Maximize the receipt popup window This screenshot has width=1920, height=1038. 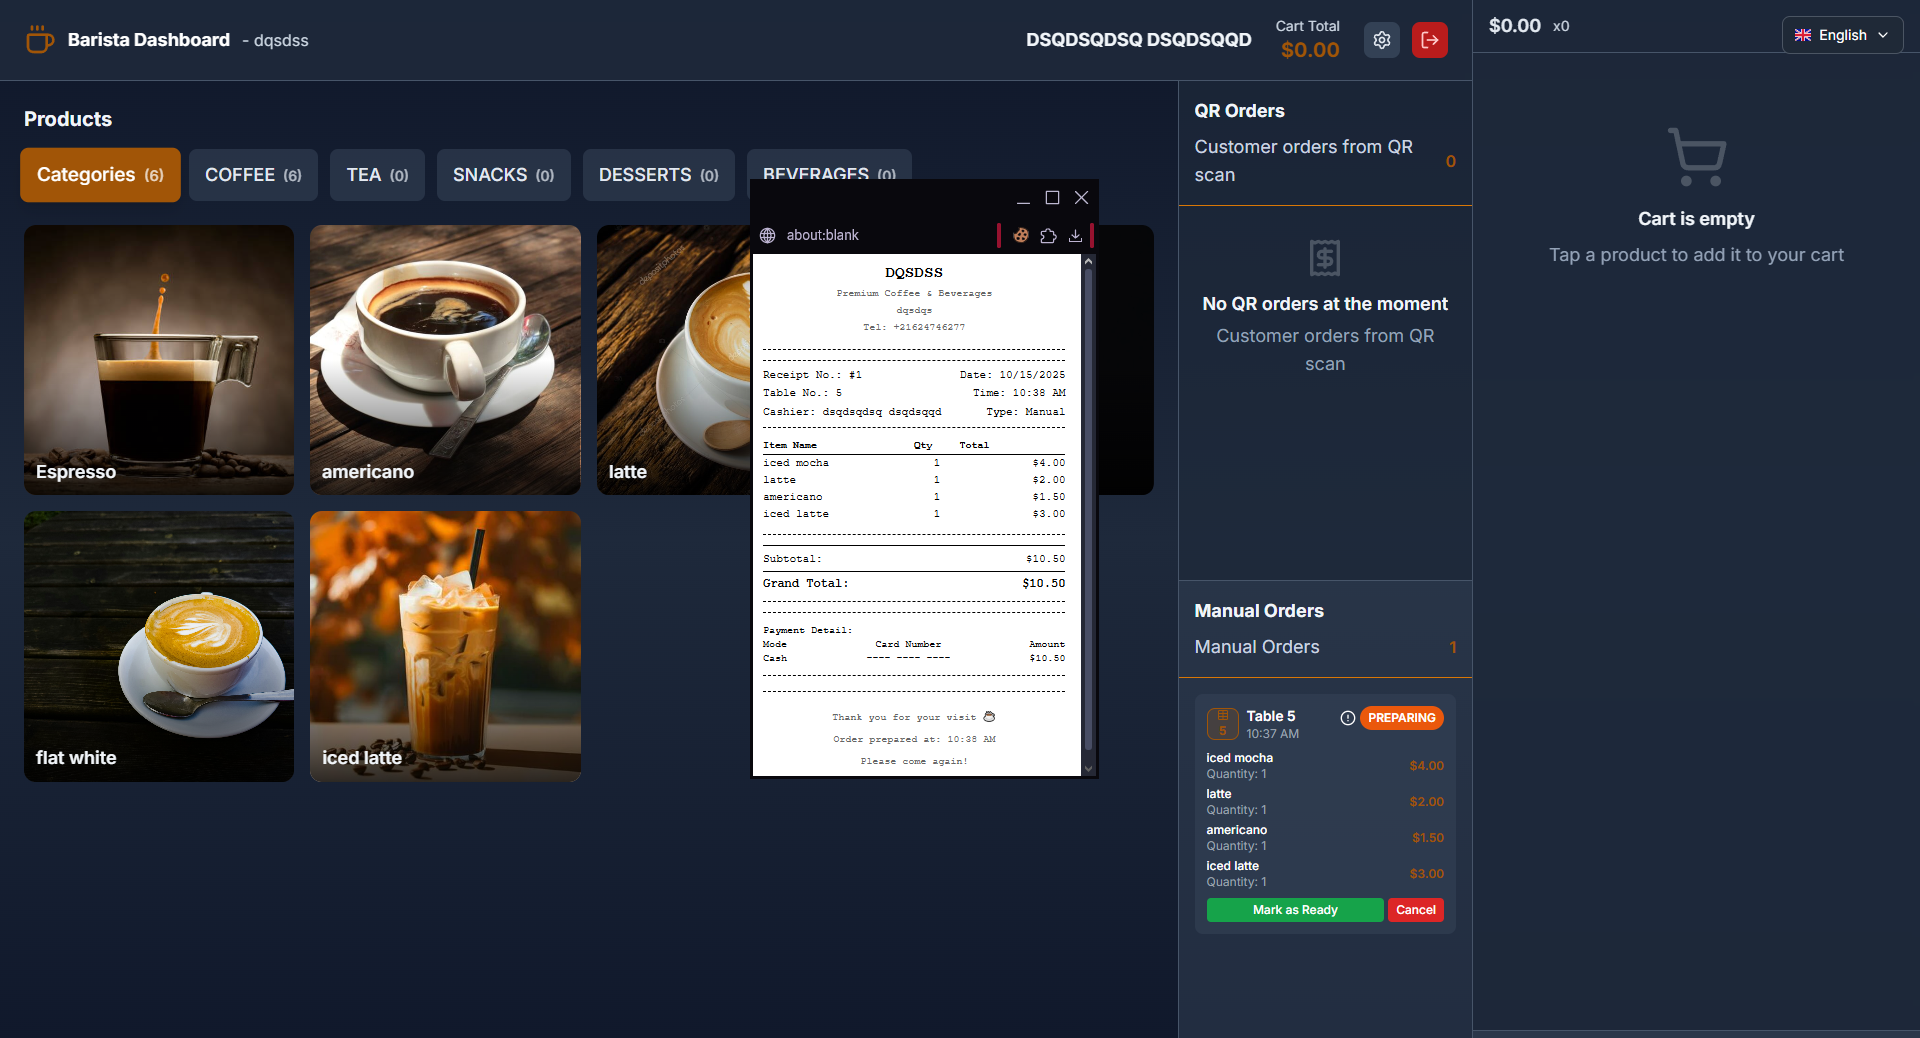(x=1052, y=198)
